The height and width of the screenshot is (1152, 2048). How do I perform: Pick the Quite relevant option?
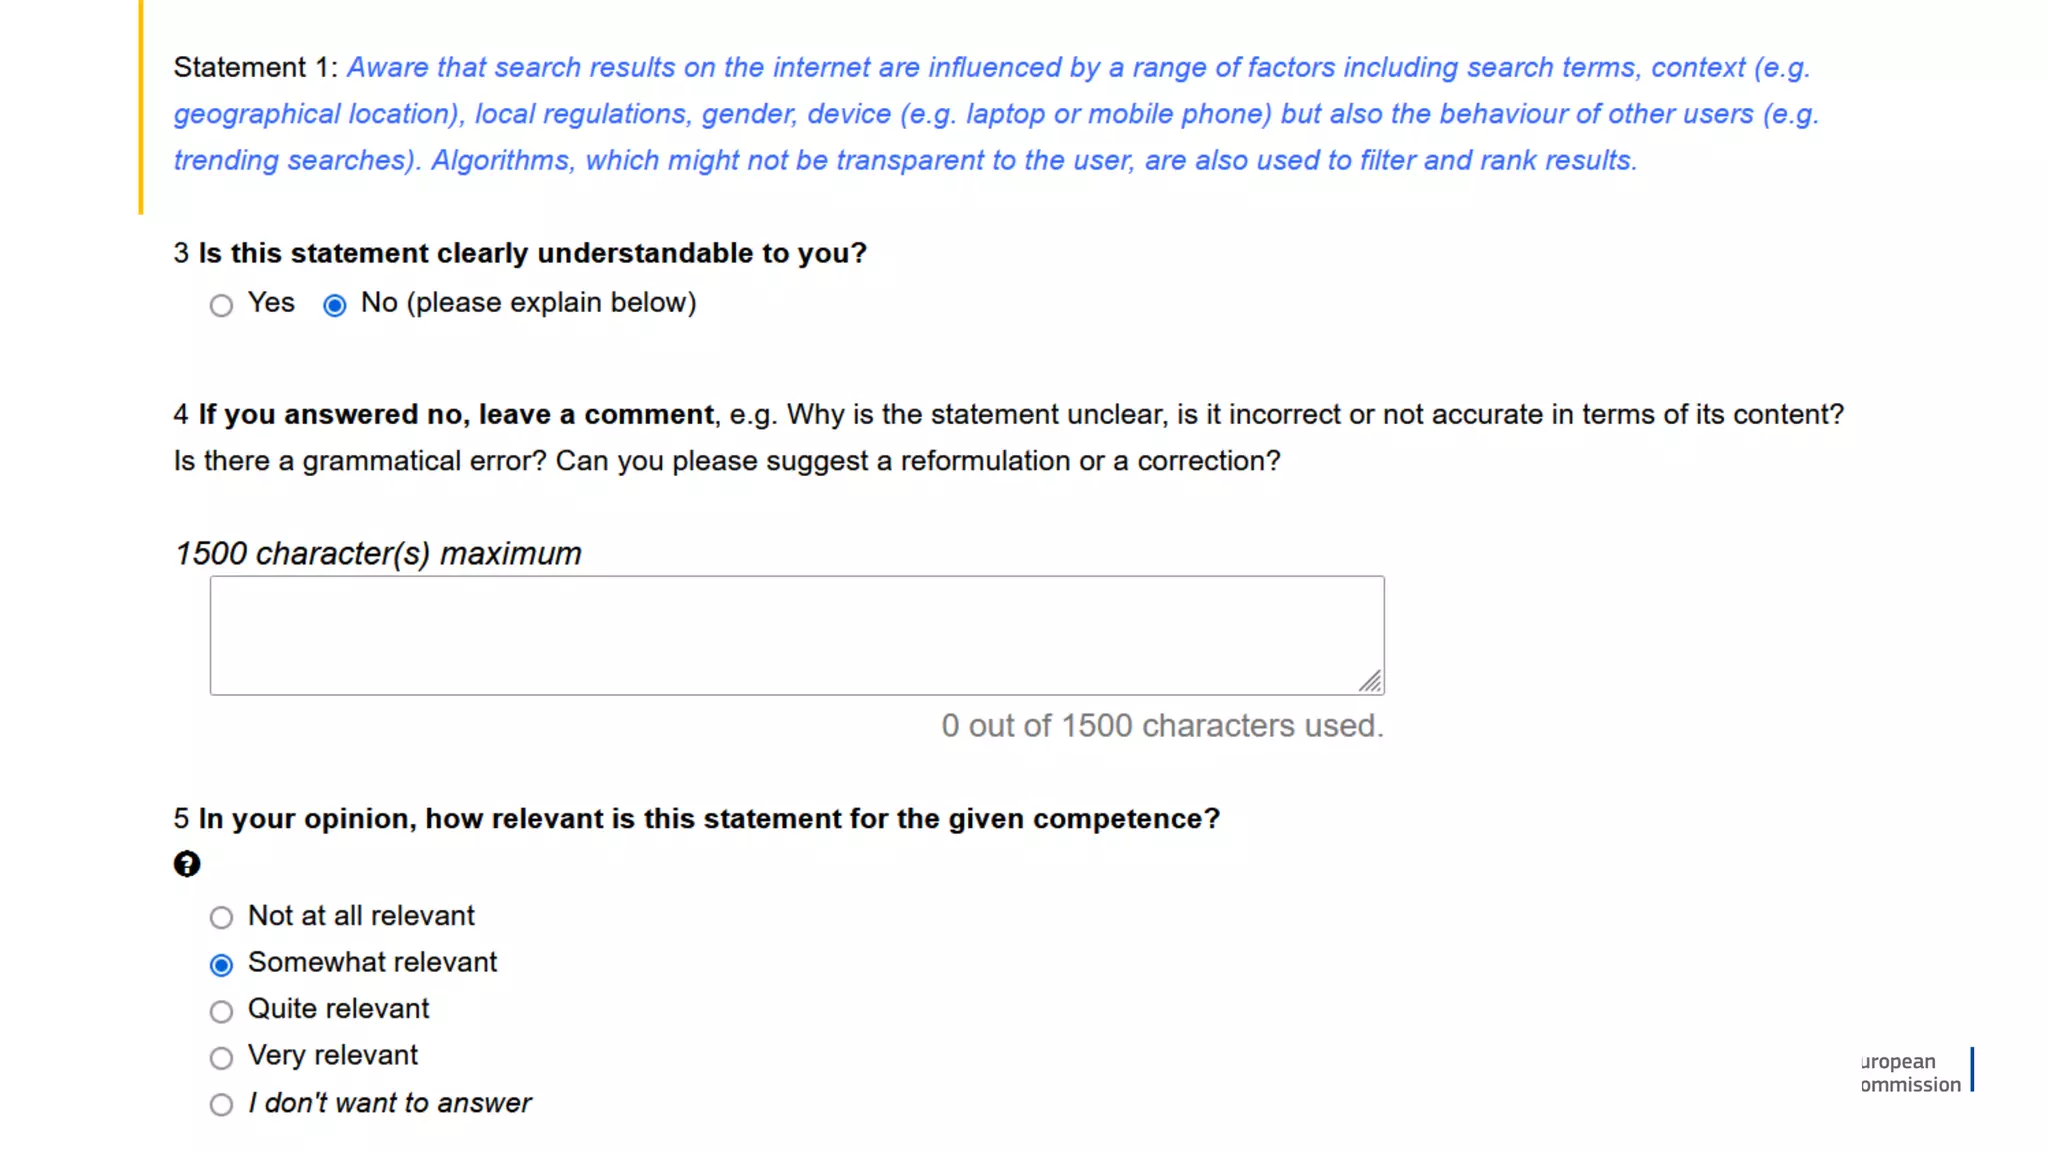[221, 1011]
